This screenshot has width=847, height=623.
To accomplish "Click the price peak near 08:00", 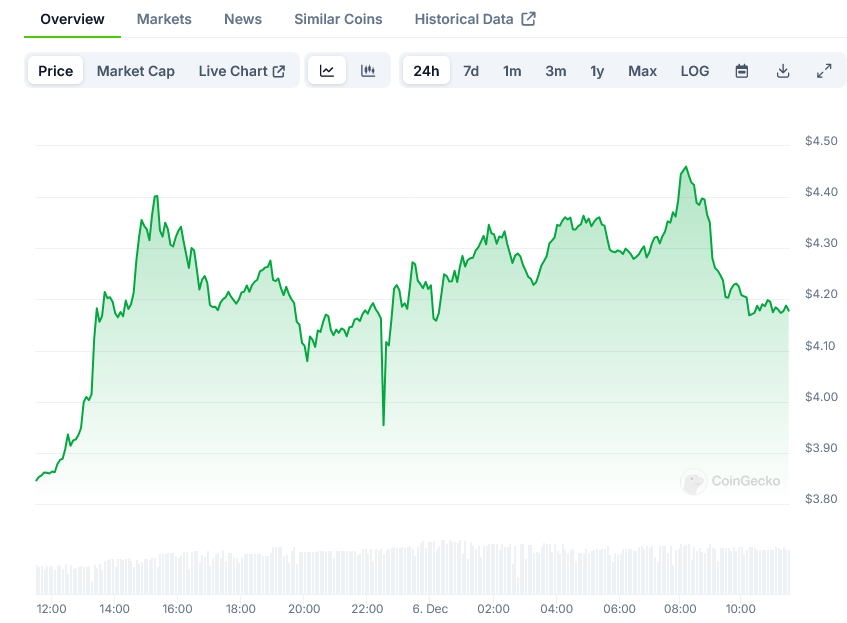I will tap(685, 167).
